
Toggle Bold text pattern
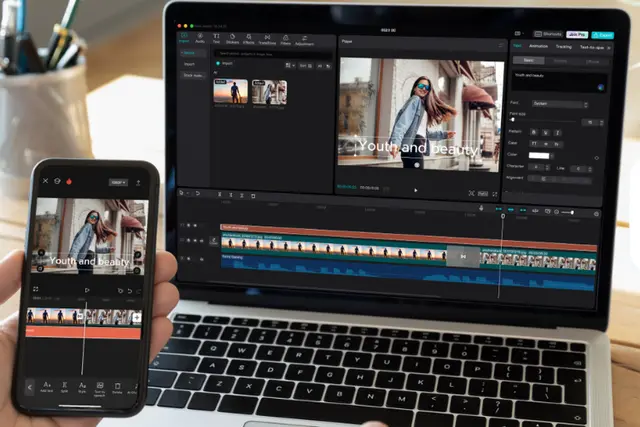pos(533,132)
